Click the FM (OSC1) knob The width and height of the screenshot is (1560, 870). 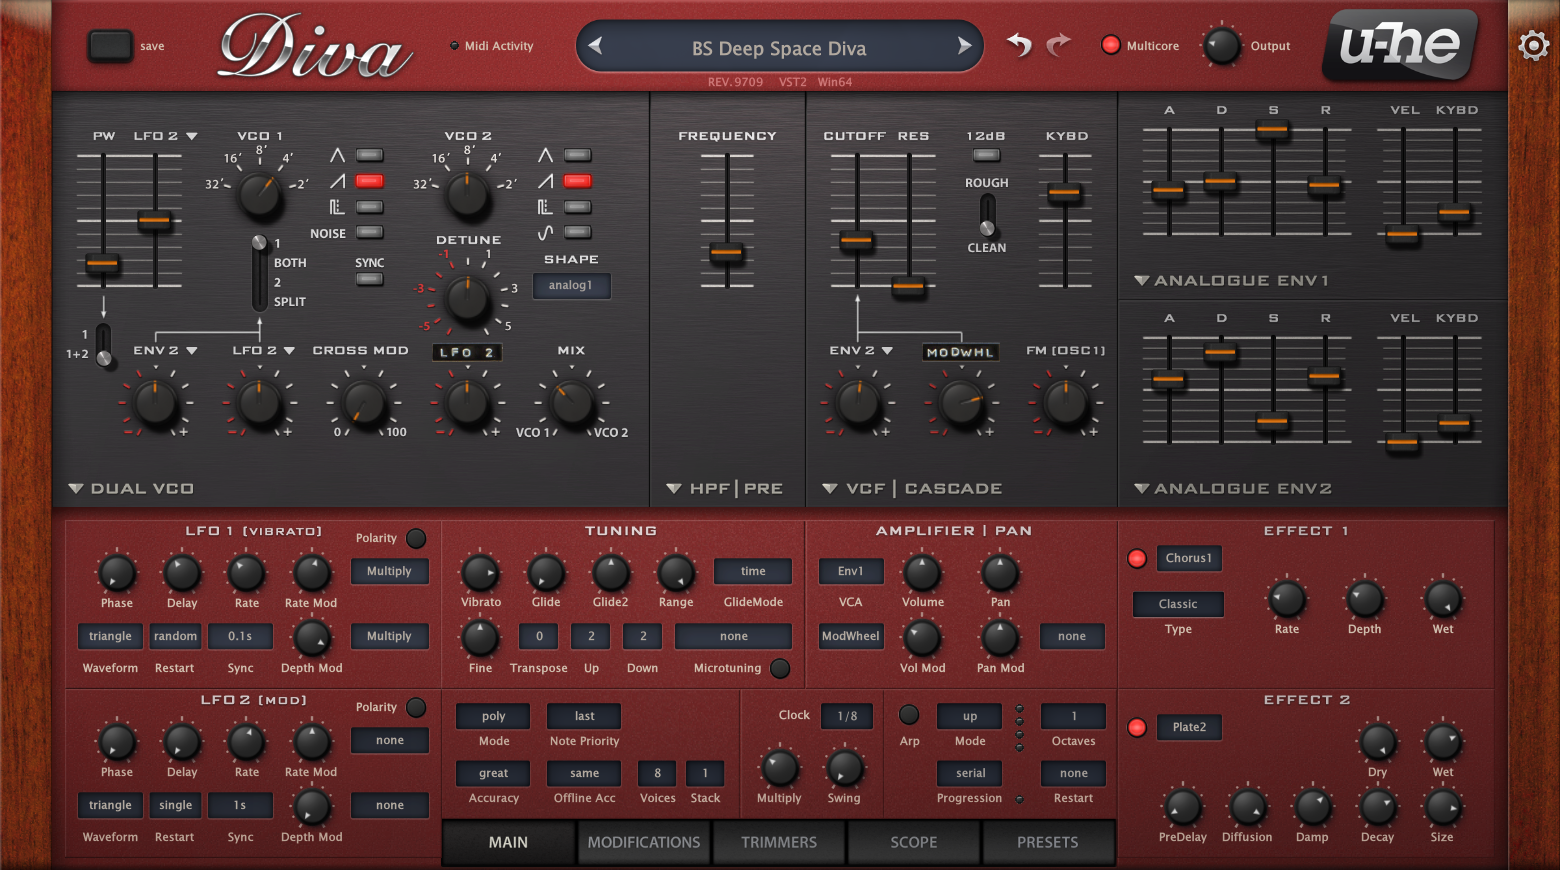[x=1066, y=403]
